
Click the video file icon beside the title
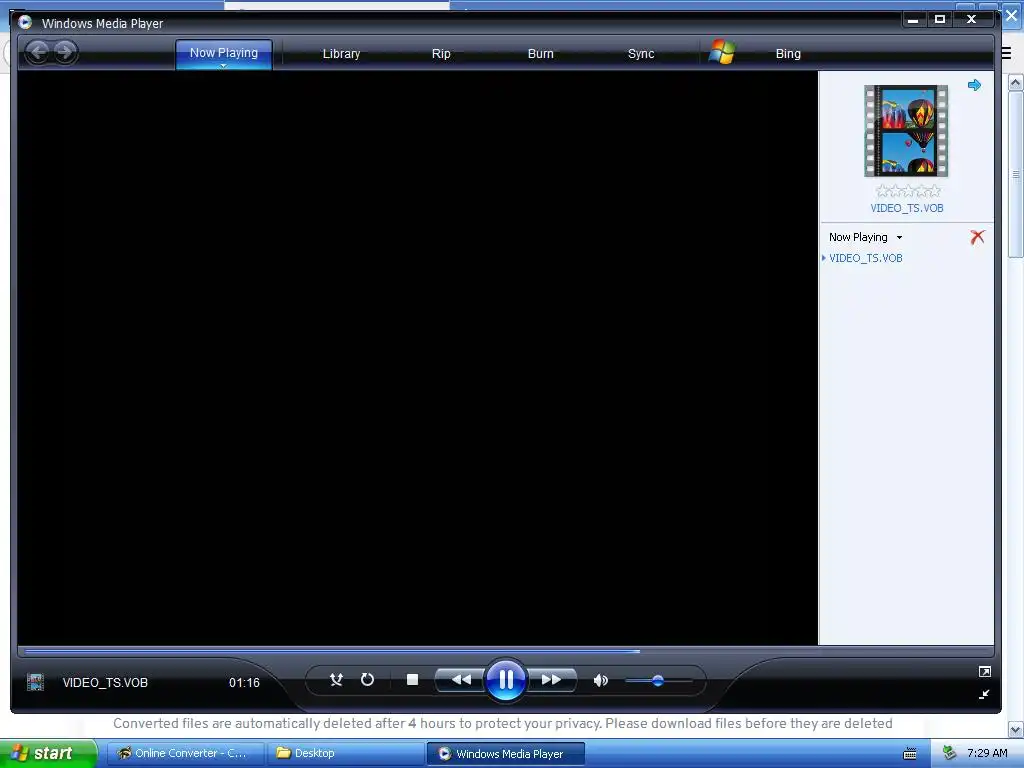(35, 682)
